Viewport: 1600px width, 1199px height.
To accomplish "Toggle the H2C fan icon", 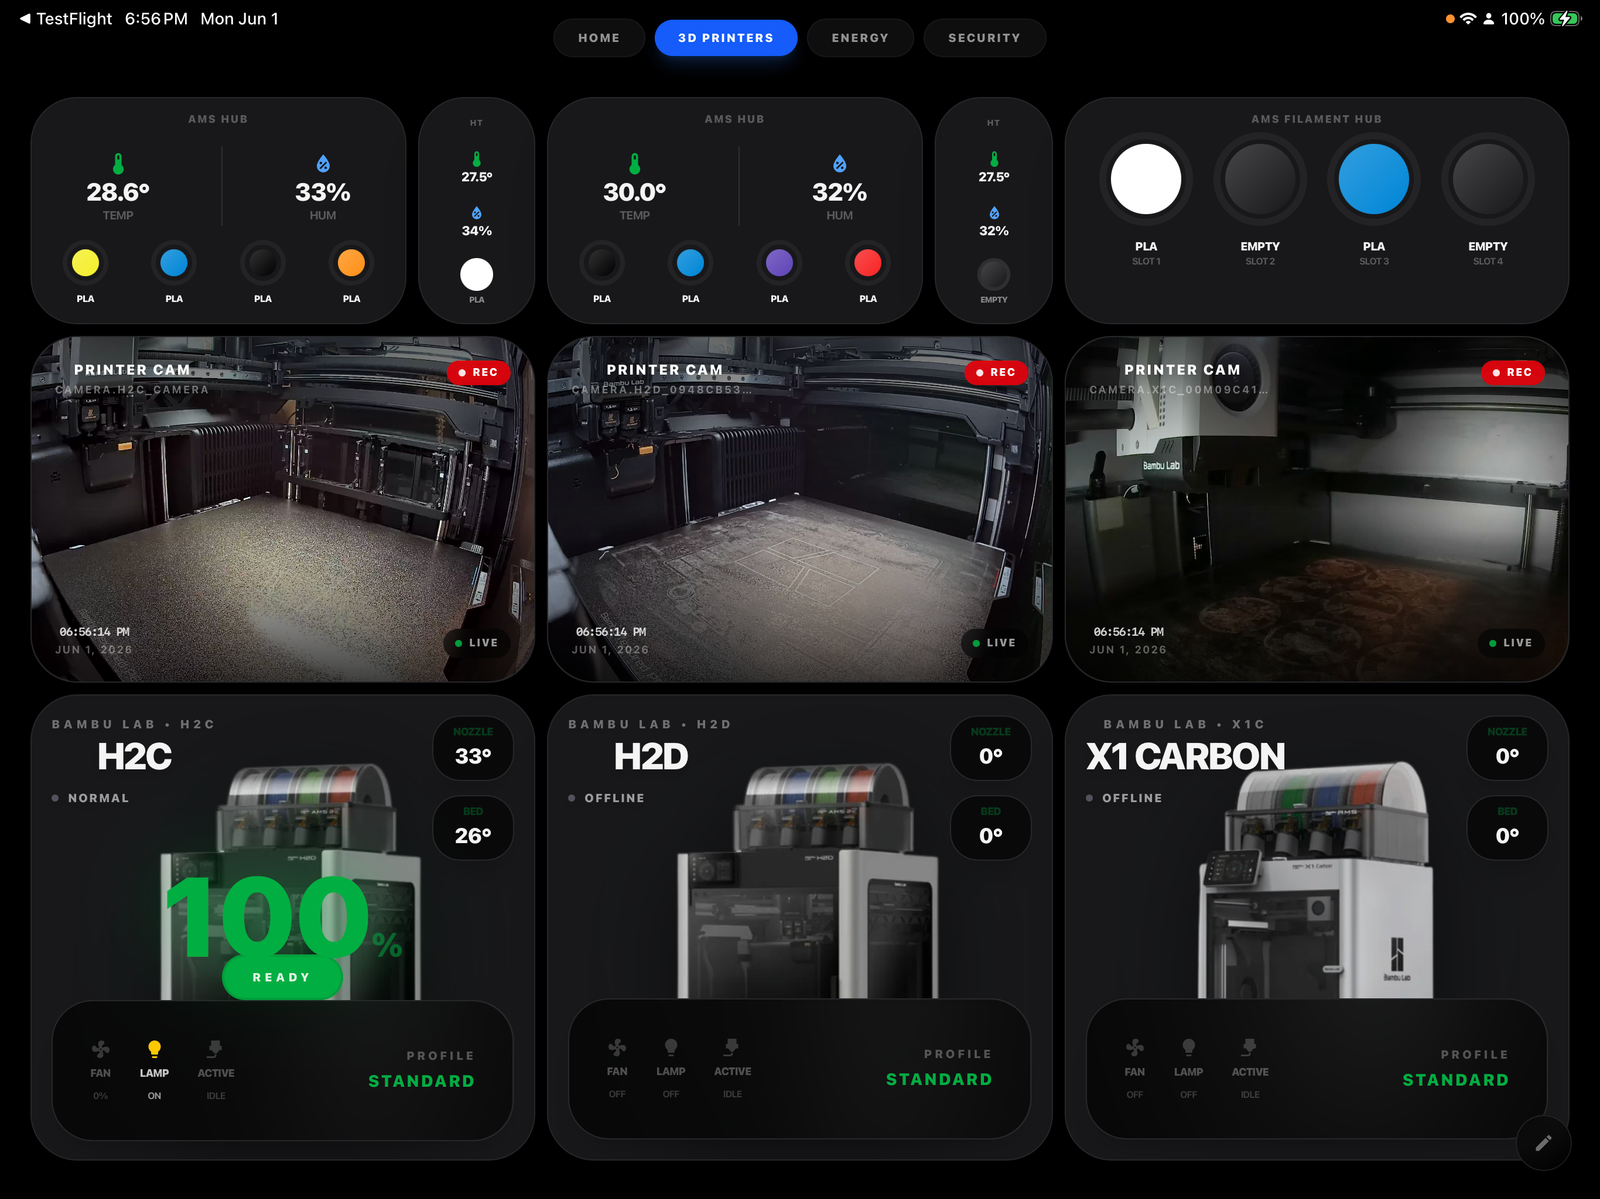I will (x=101, y=1049).
